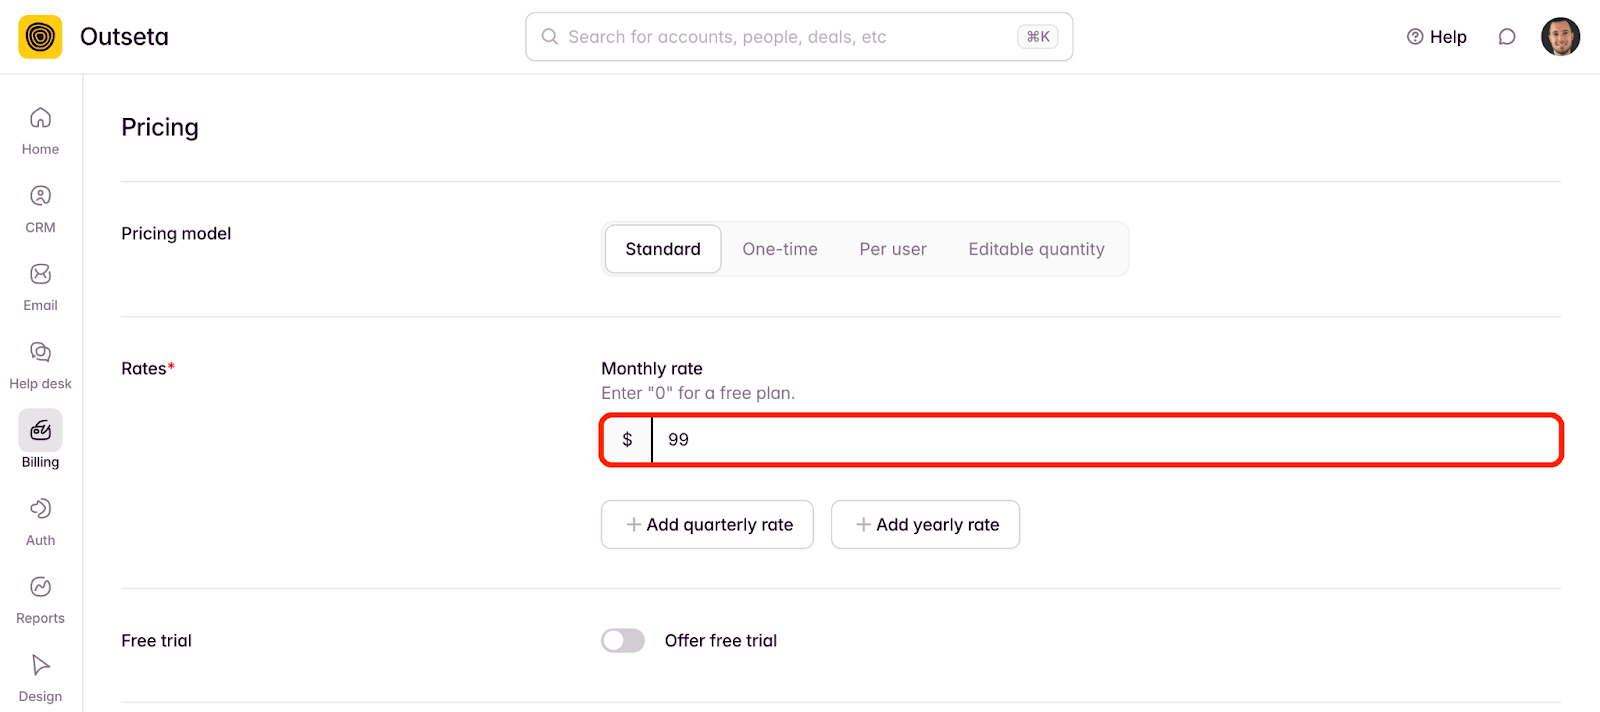Go to CRM in sidebar
Screen dimensions: 1600x712
pyautogui.click(x=40, y=196)
